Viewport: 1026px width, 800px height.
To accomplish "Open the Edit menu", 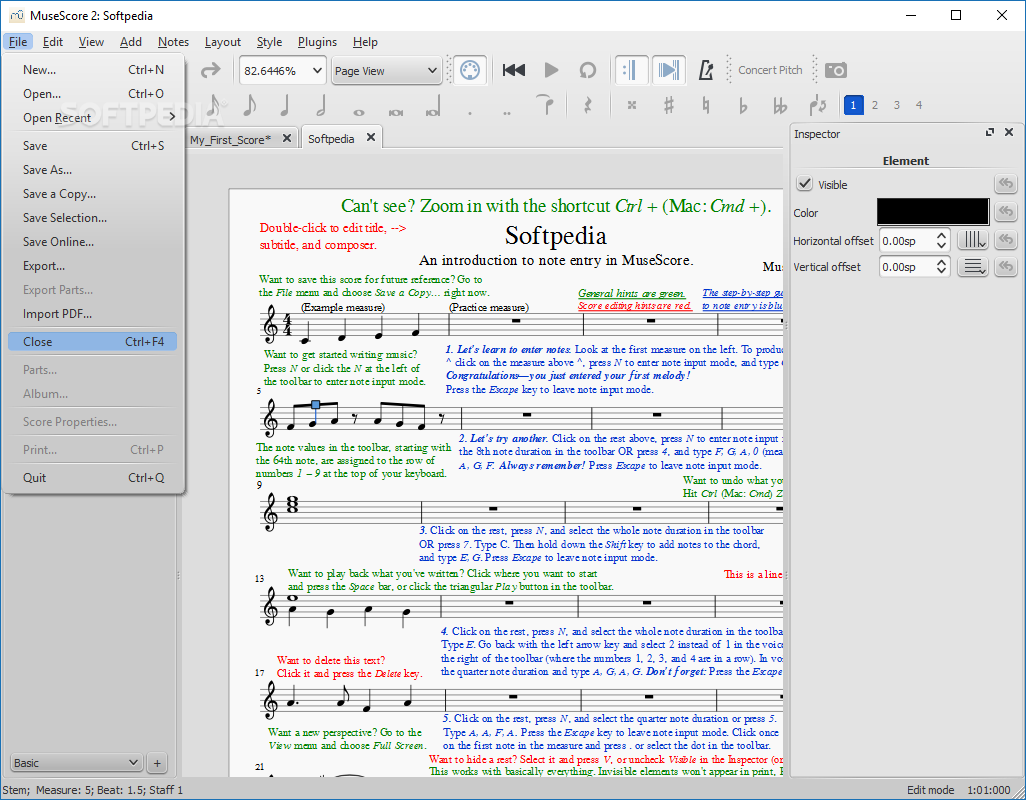I will tap(52, 42).
